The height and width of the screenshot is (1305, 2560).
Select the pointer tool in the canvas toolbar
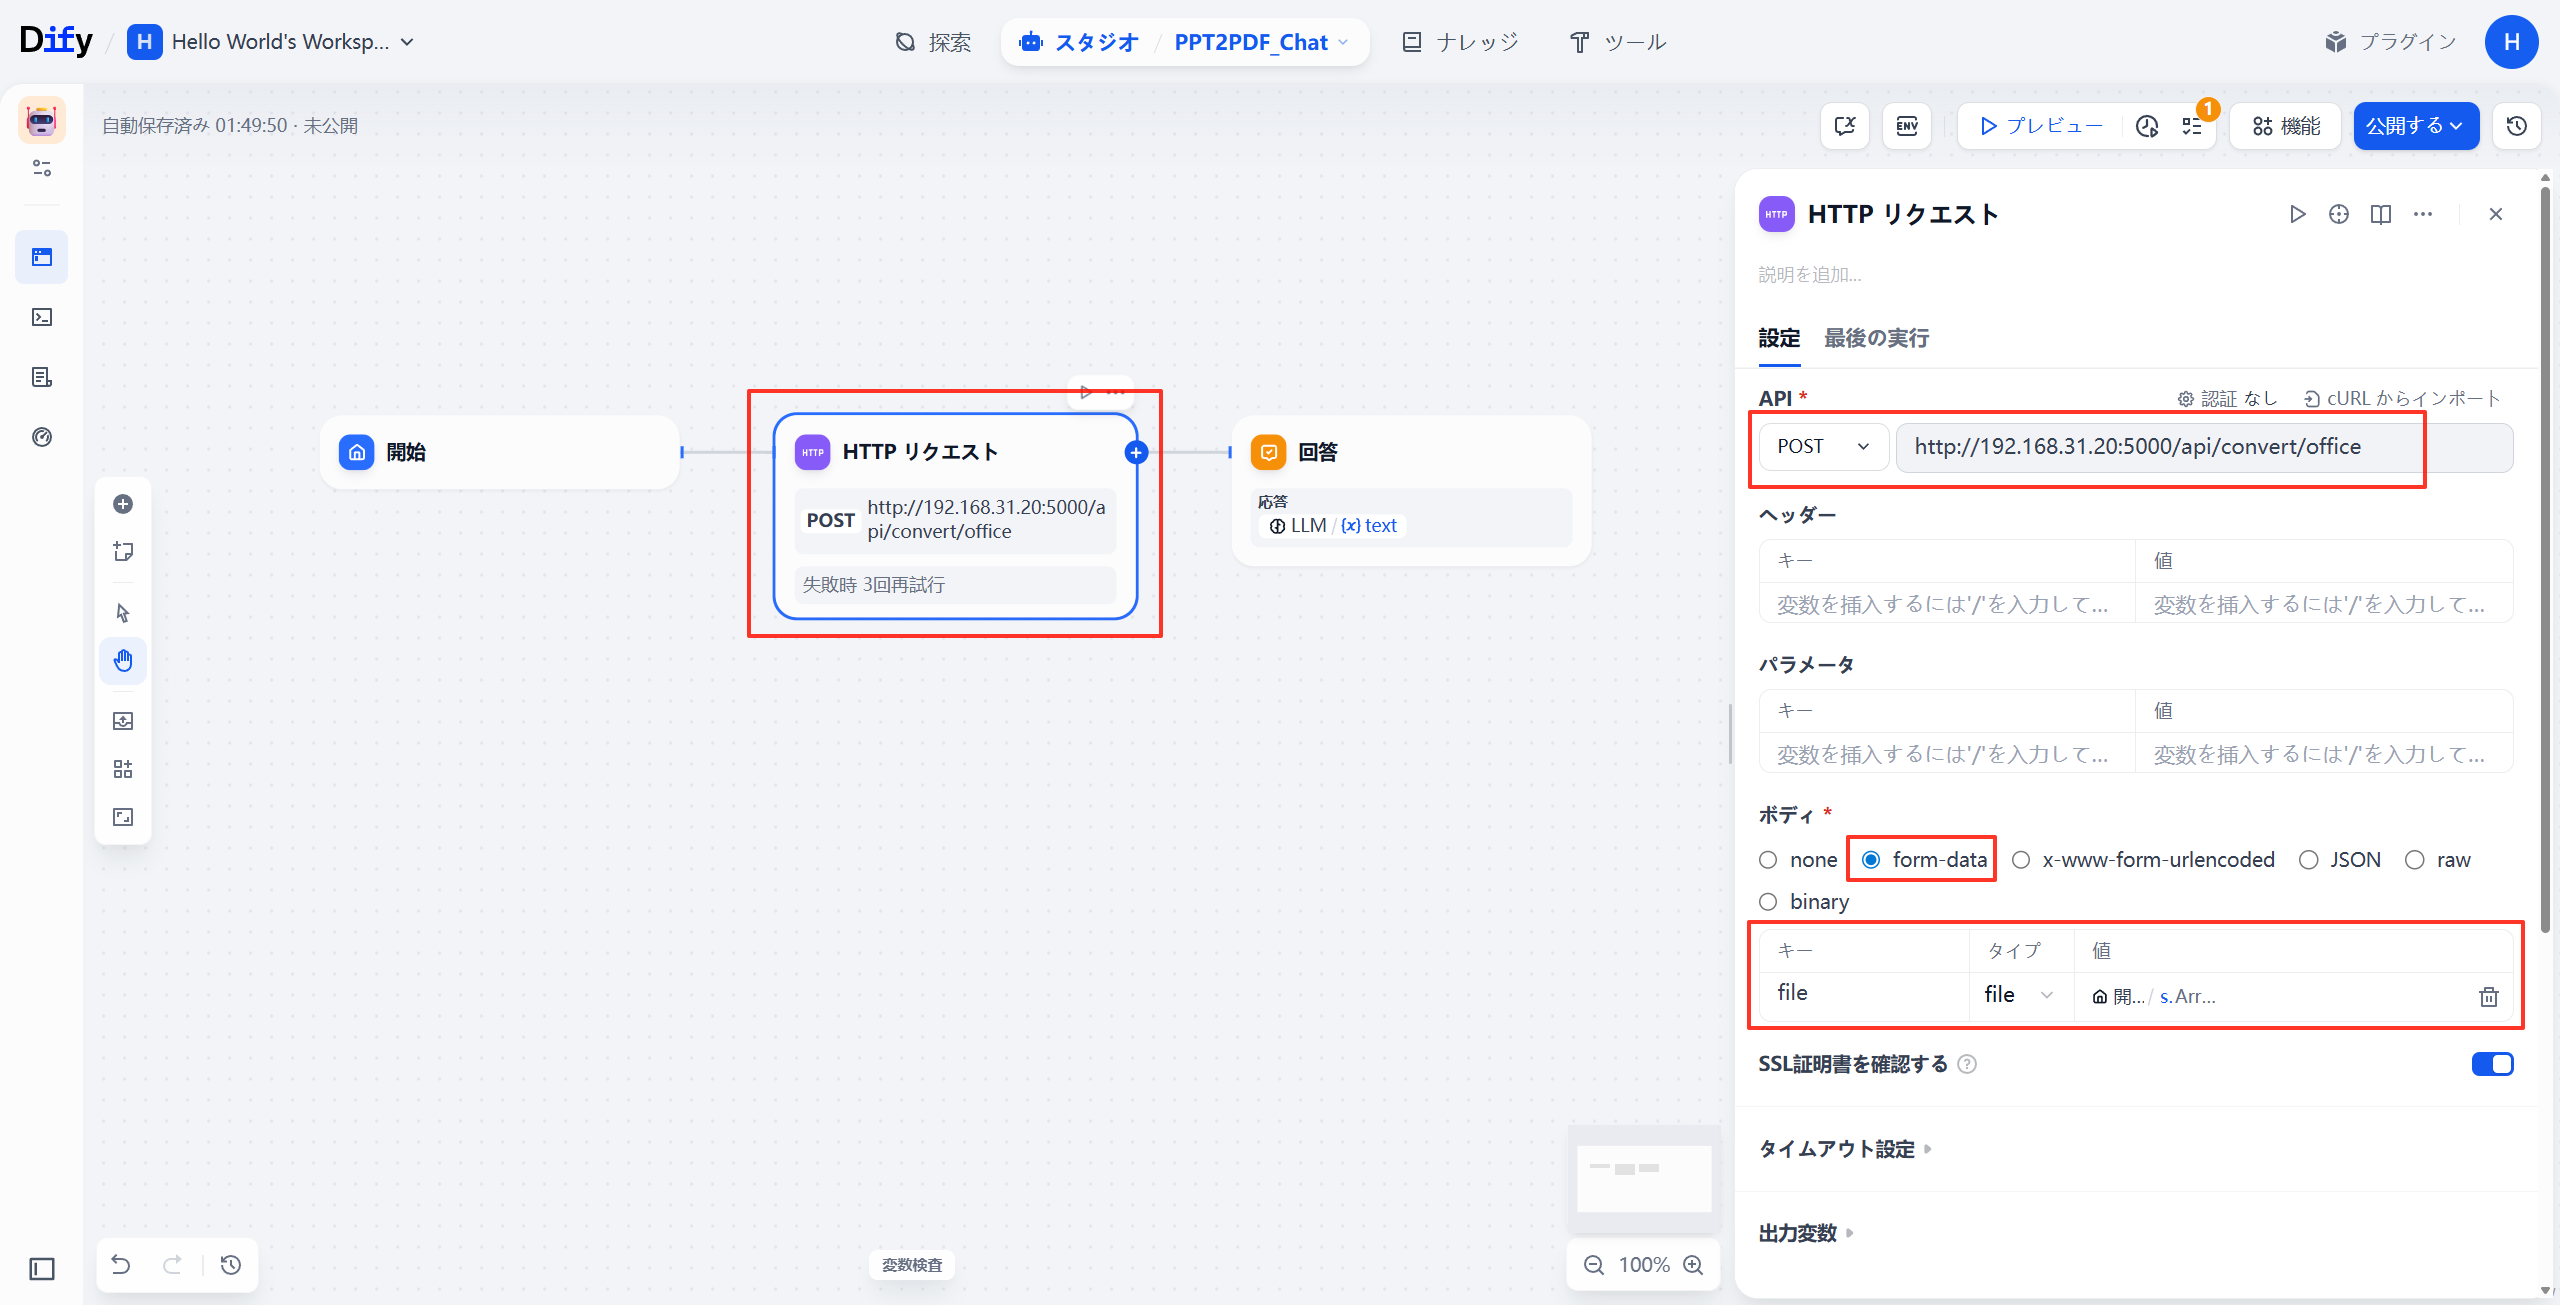click(123, 611)
